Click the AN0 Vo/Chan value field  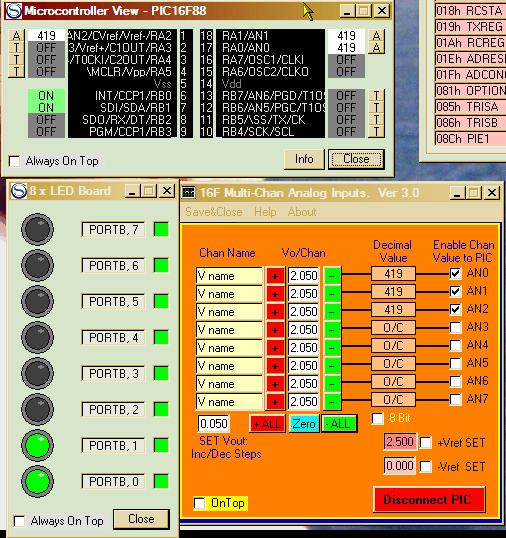[x=304, y=276]
